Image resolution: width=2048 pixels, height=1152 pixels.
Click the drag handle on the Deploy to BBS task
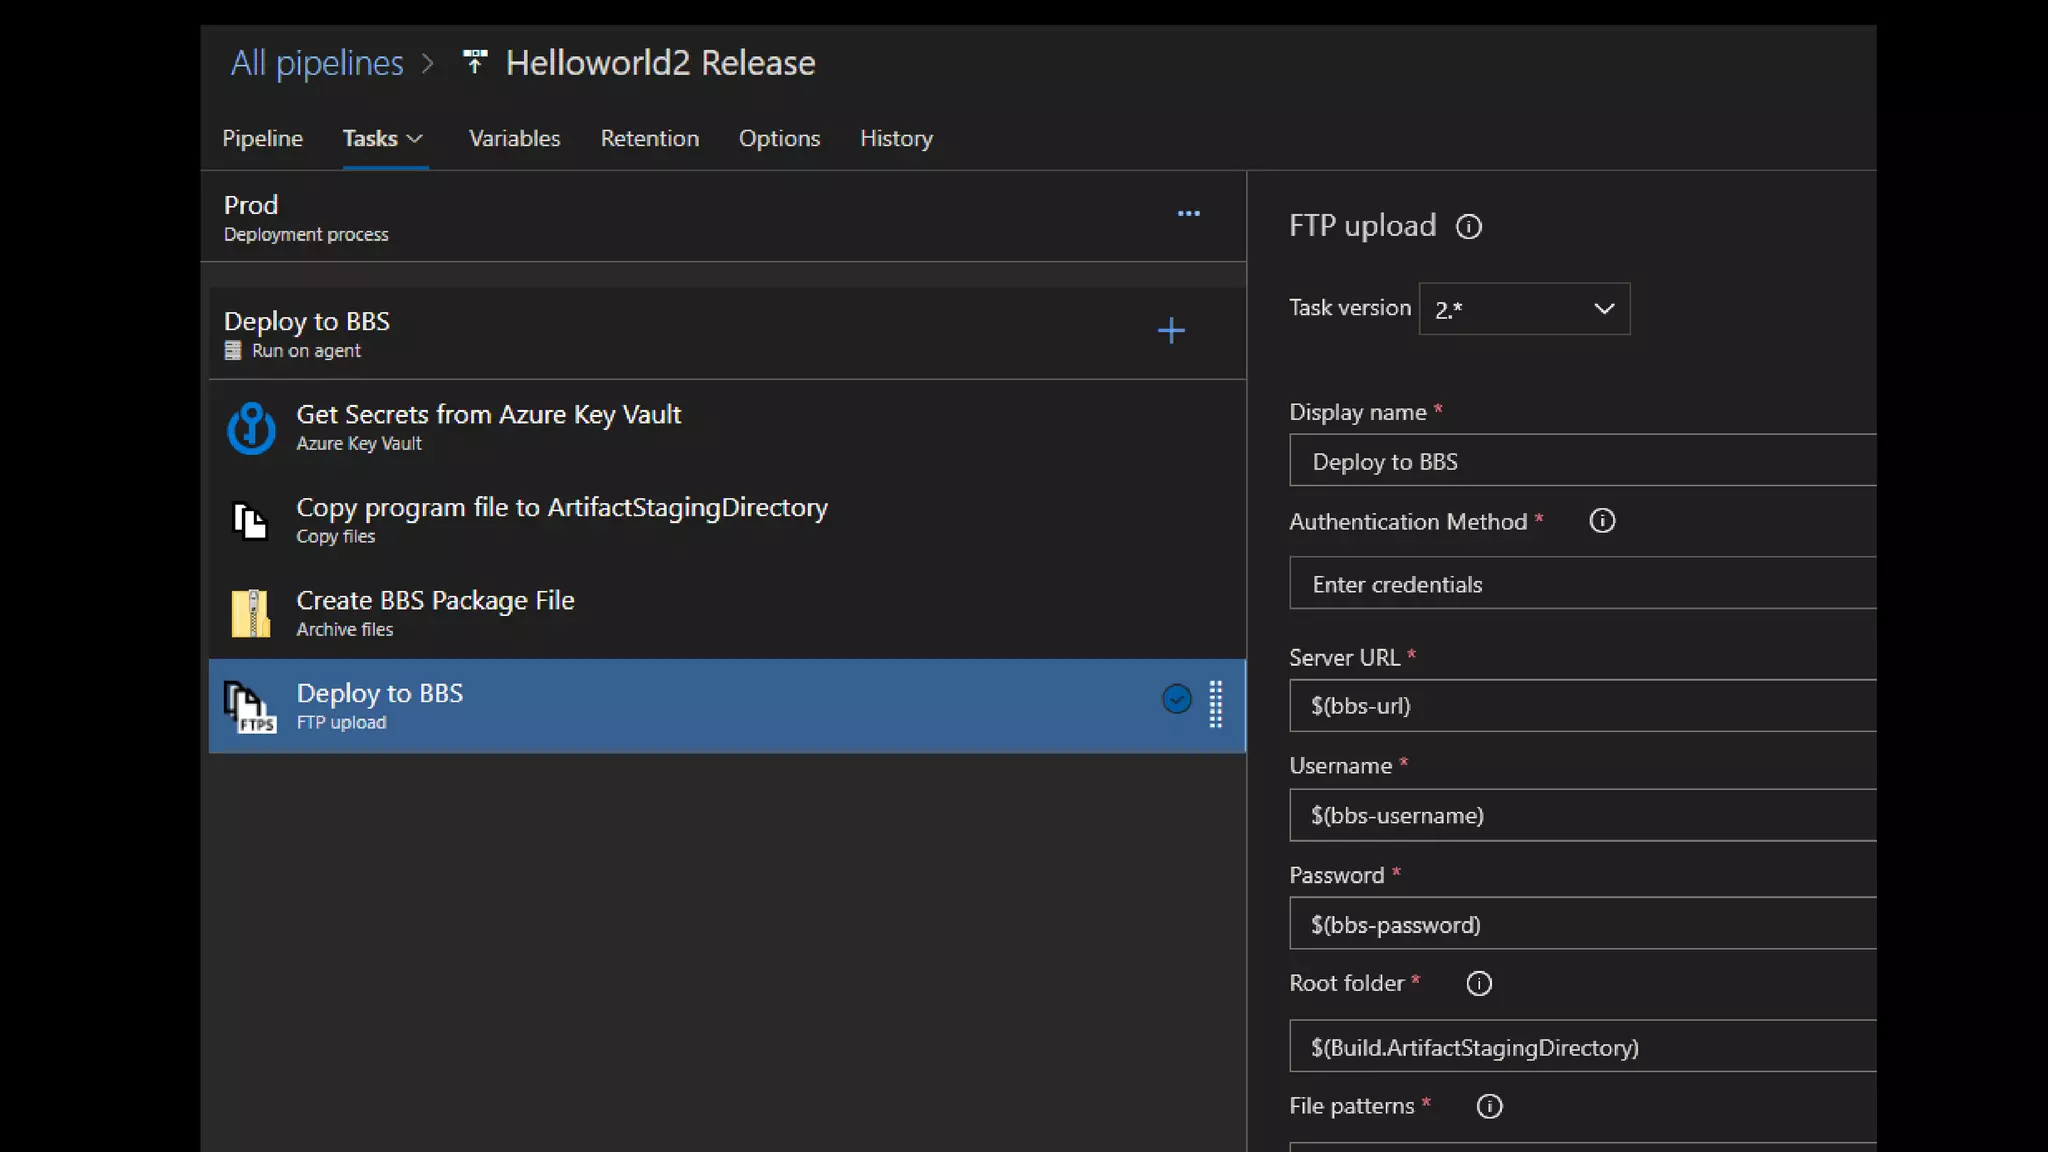pos(1216,704)
